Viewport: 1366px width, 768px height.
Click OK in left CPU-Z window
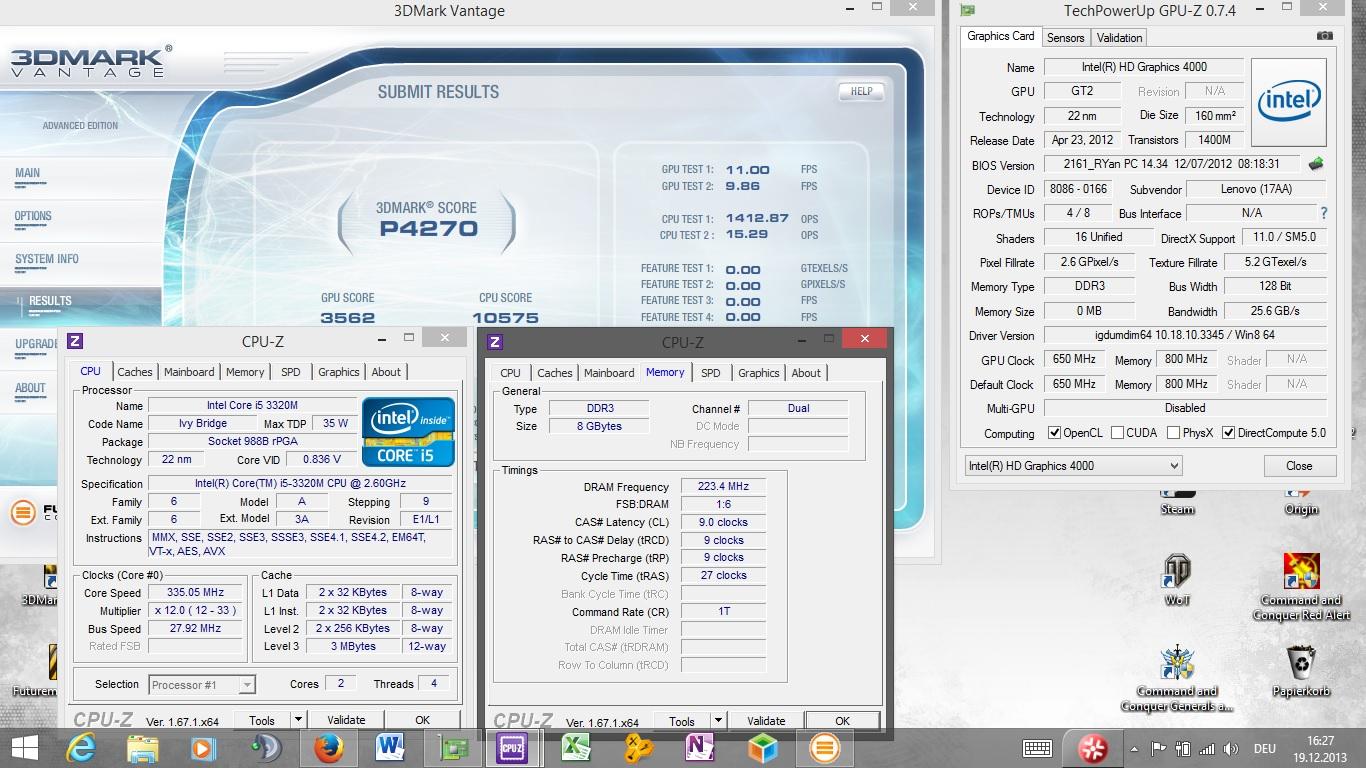click(x=422, y=720)
